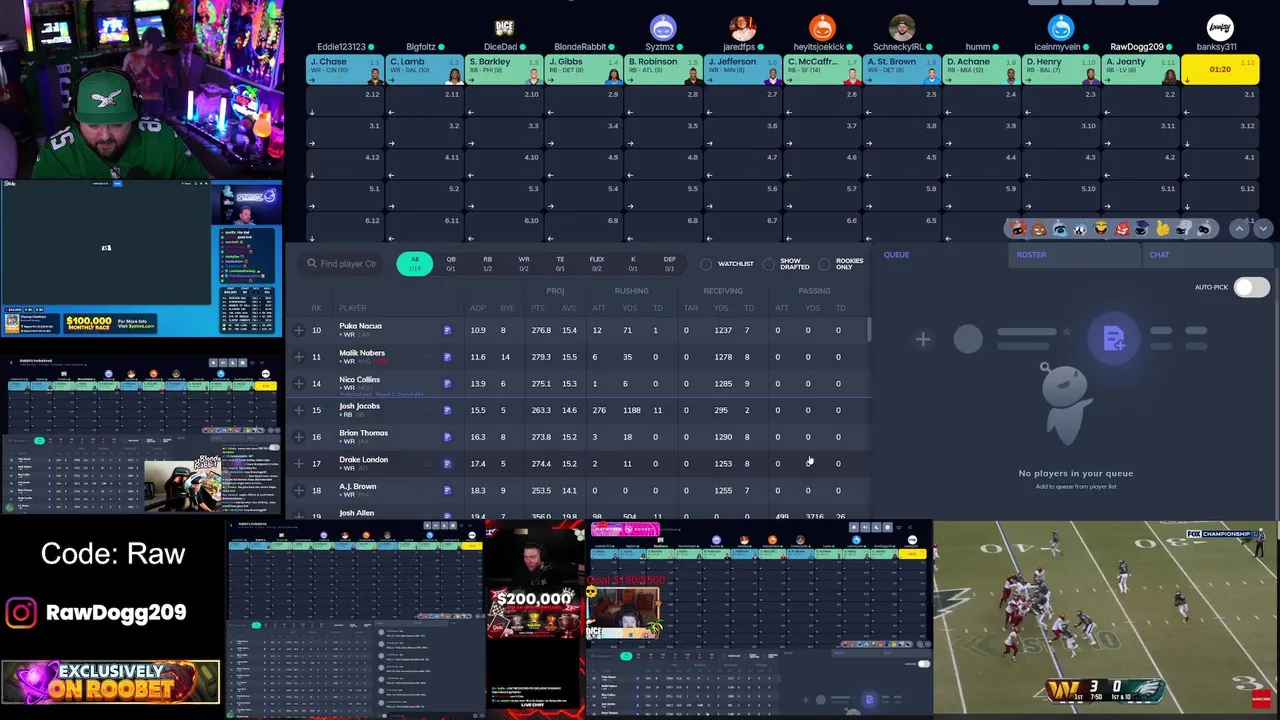The image size is (1280, 720).
Task: Add Puka Nacua to queue with plus icon
Action: 298,330
